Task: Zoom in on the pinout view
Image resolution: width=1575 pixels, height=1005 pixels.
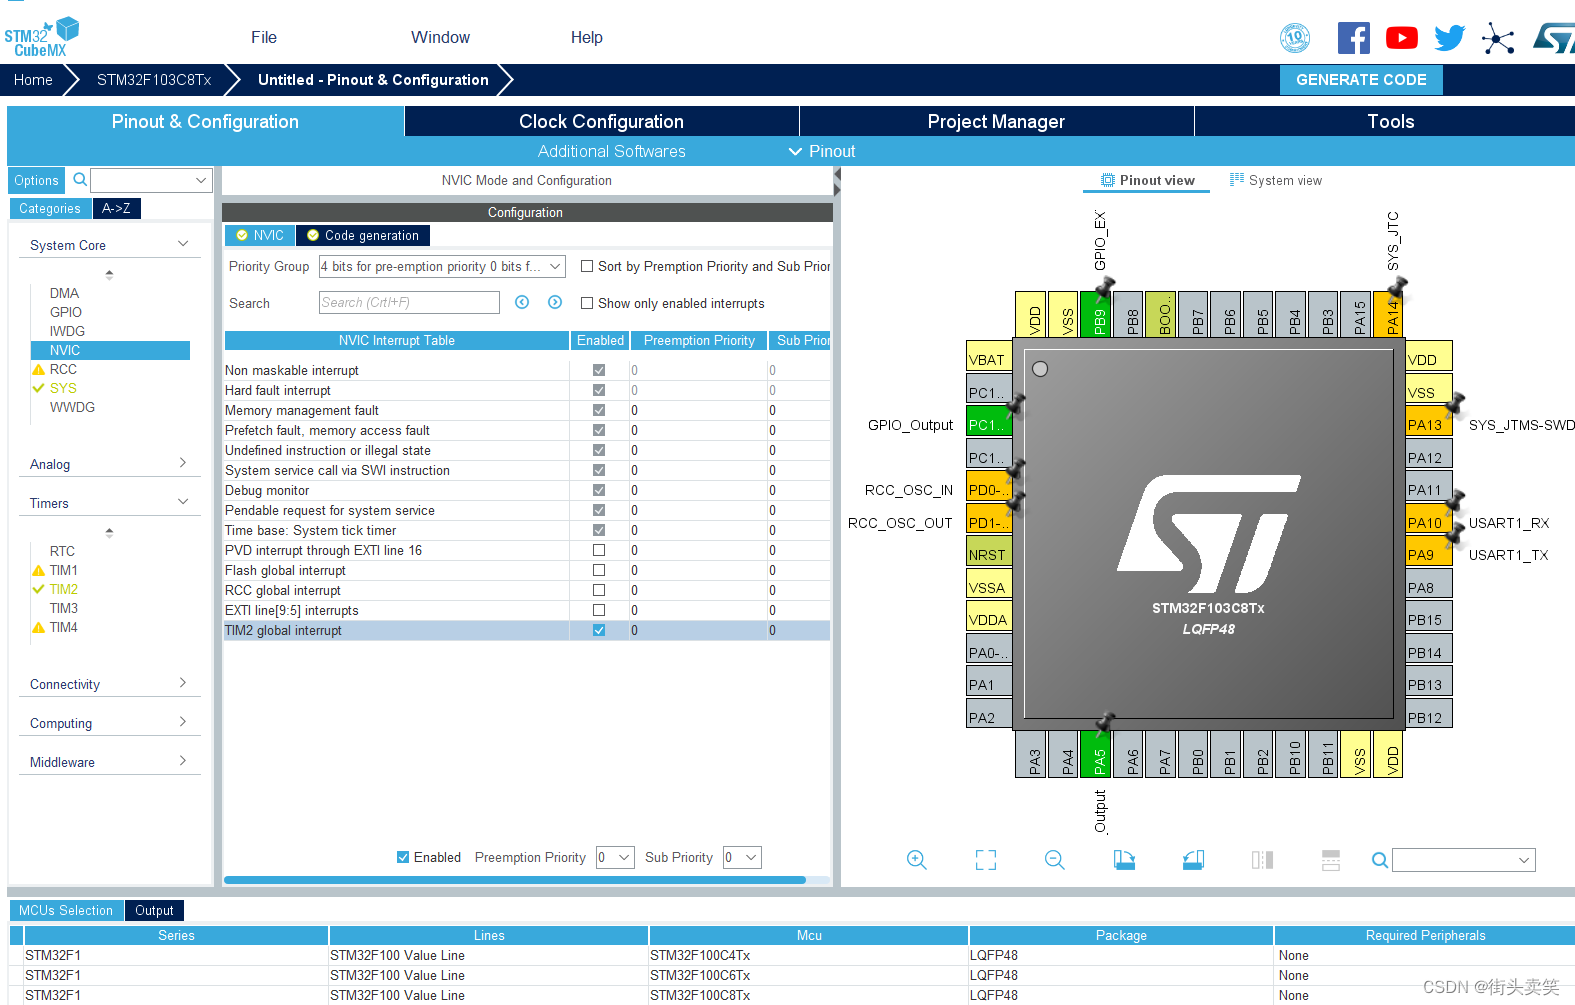Action: click(917, 860)
